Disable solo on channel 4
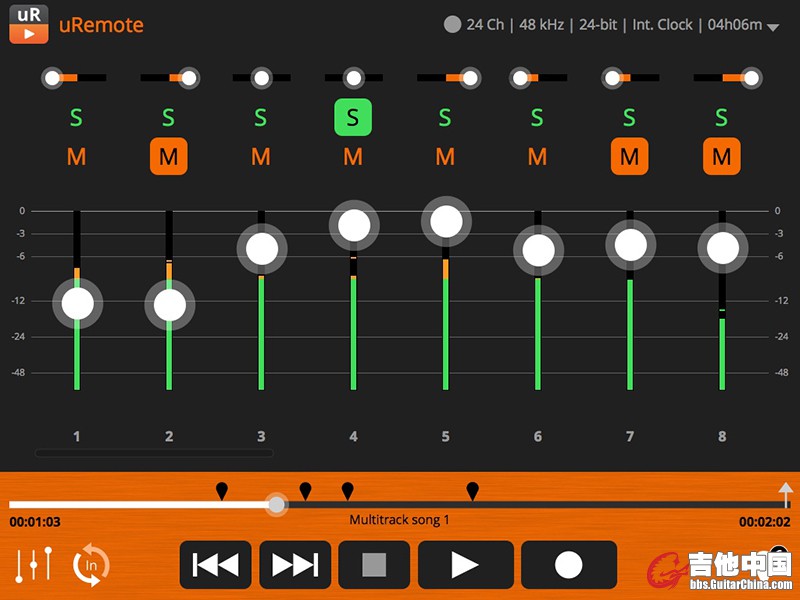800x600 pixels. [353, 118]
